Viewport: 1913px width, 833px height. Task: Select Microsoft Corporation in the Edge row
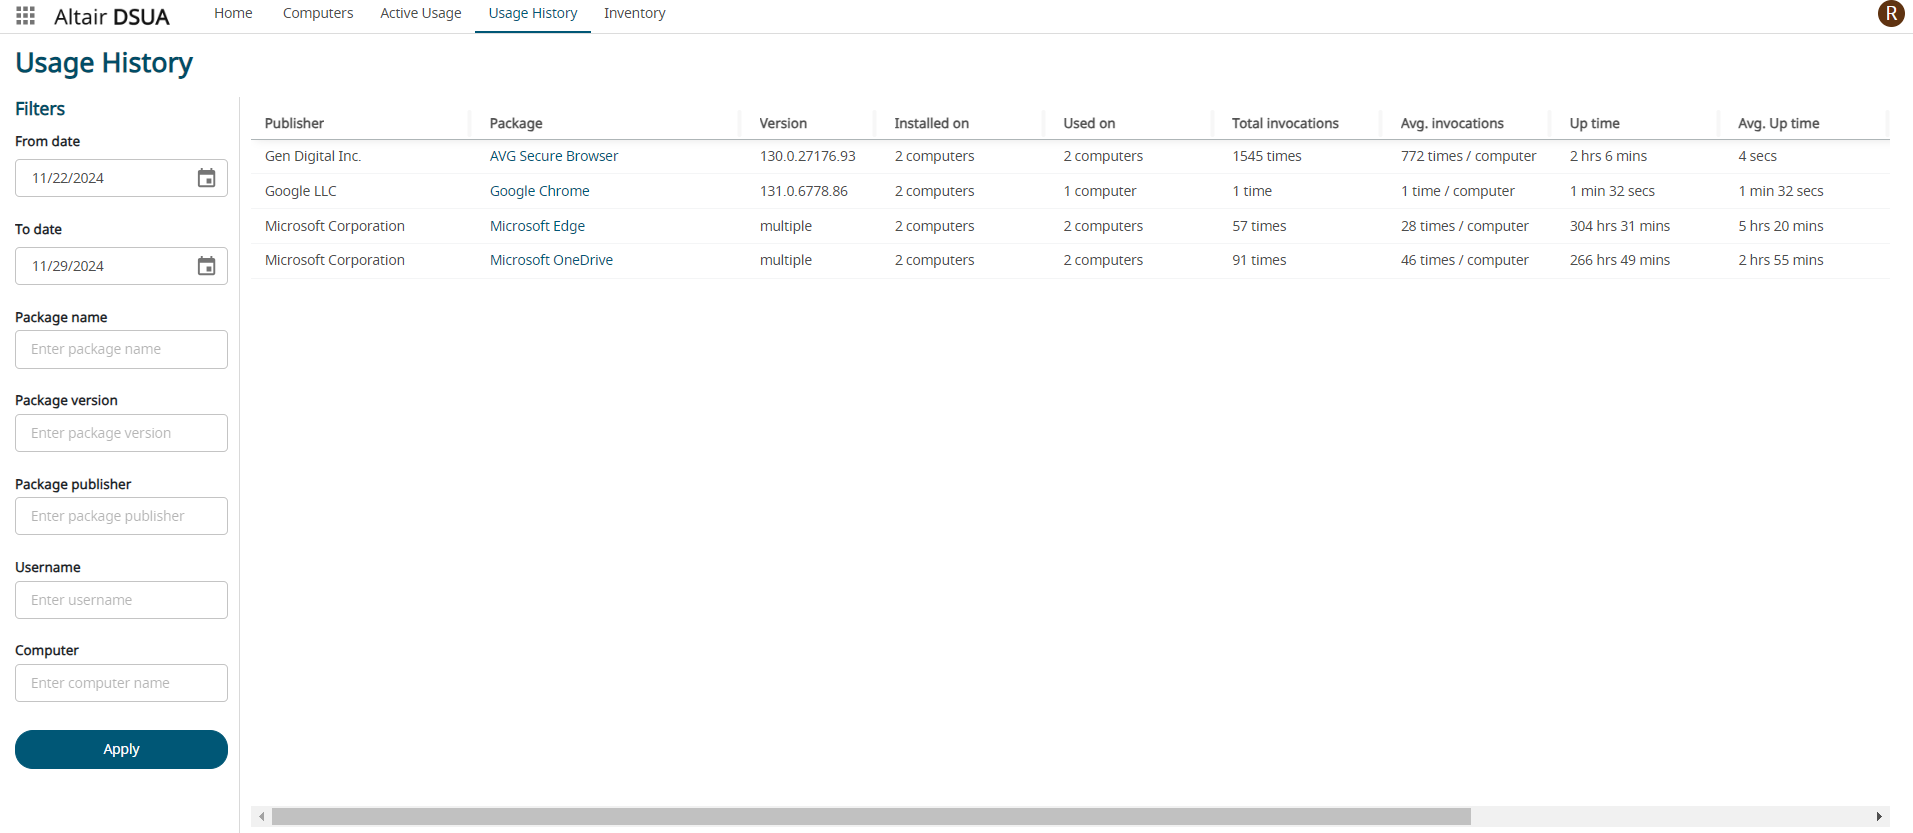335,227
